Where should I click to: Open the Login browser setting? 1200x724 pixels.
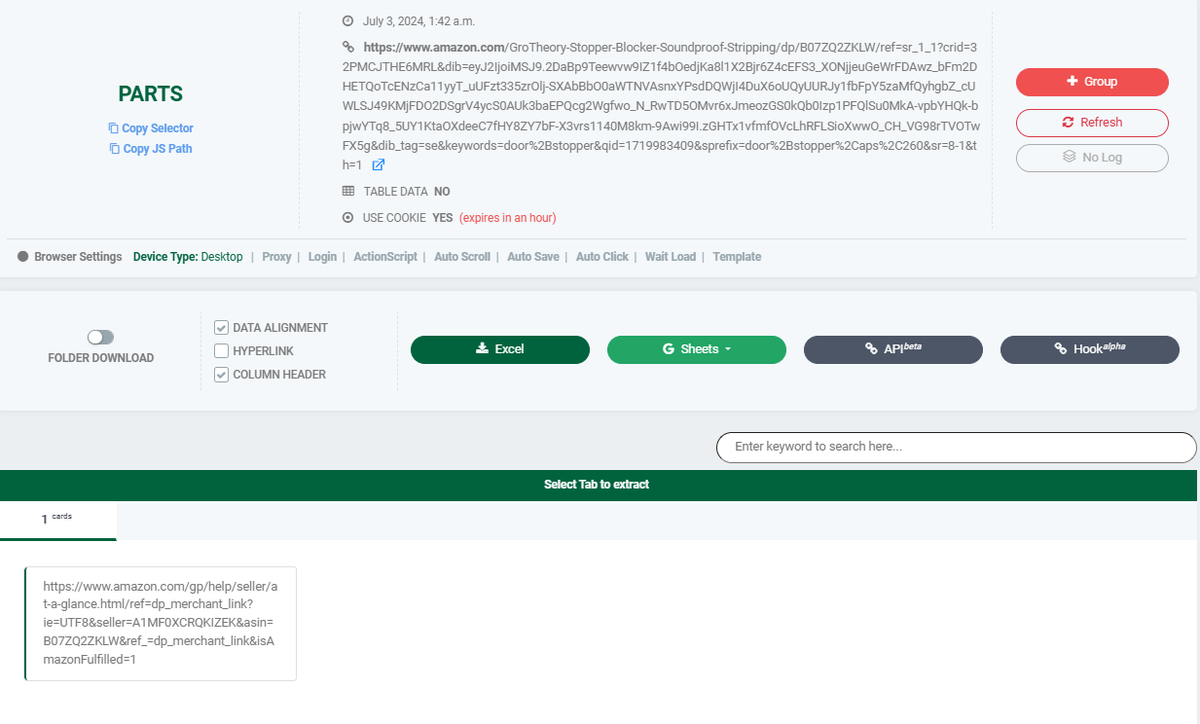pyautogui.click(x=322, y=257)
